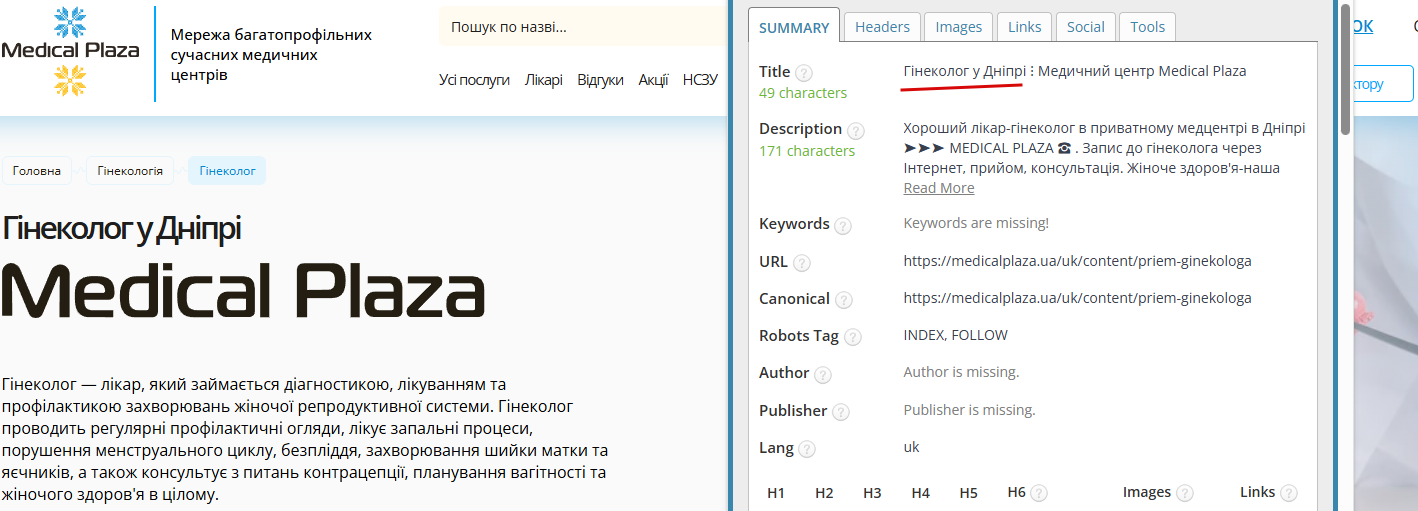Click the H1 column label
1418x511 pixels.
(x=776, y=493)
